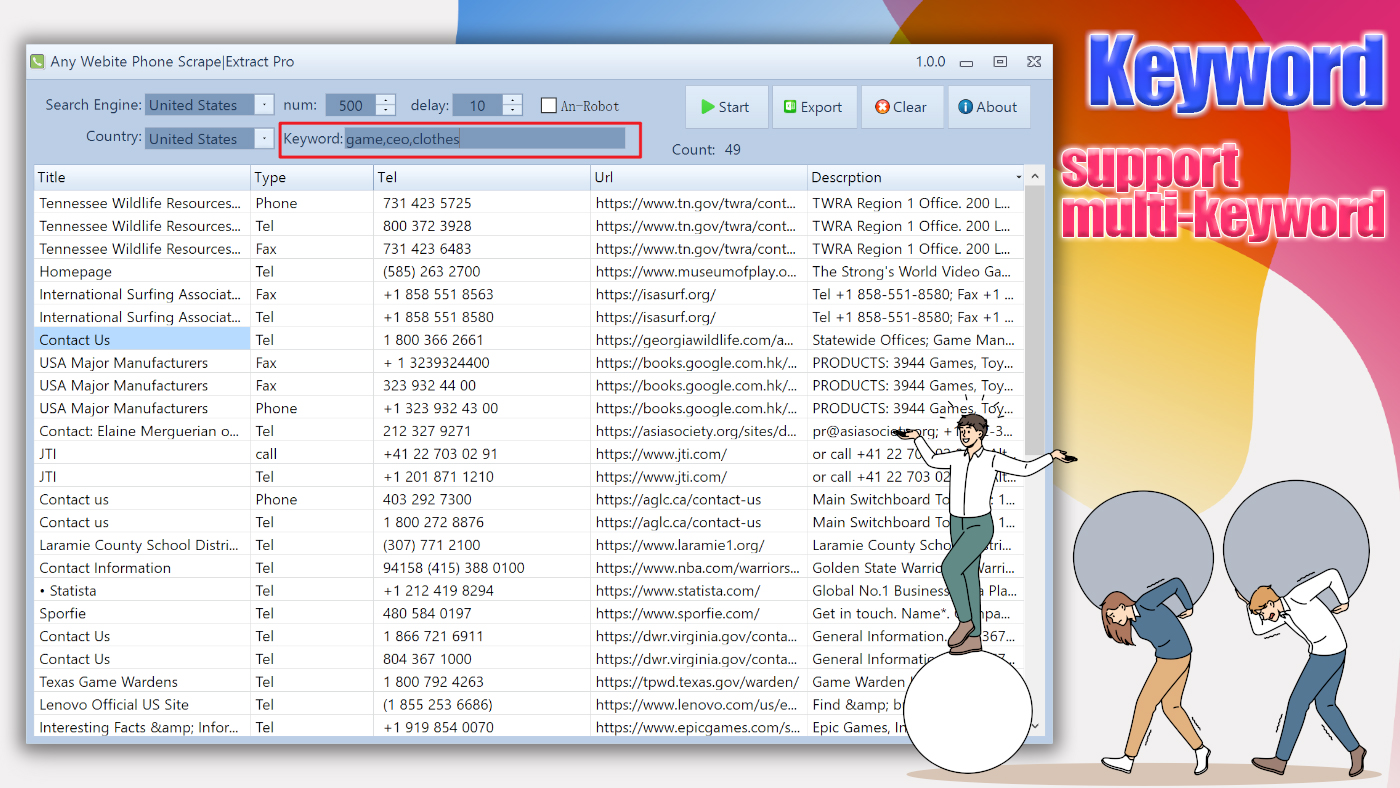Click tel number 212 327 9271
This screenshot has width=1400, height=788.
point(427,431)
